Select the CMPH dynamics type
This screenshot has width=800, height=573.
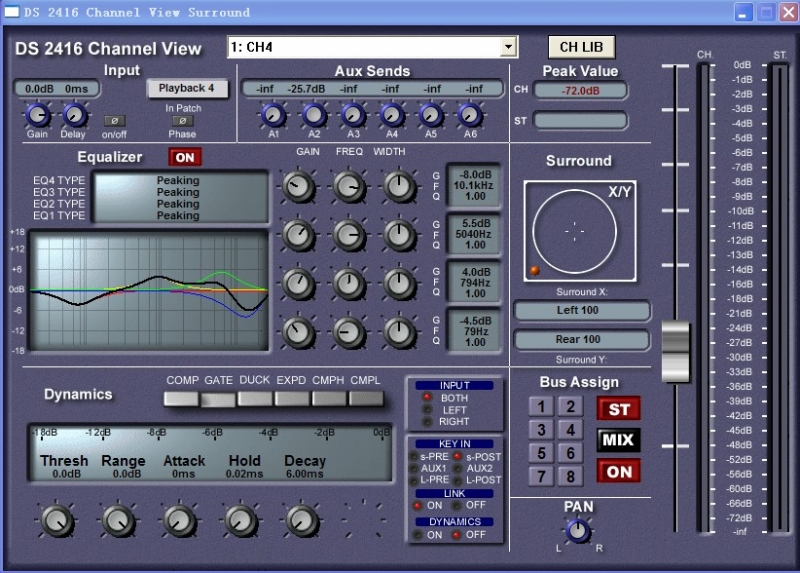(329, 398)
